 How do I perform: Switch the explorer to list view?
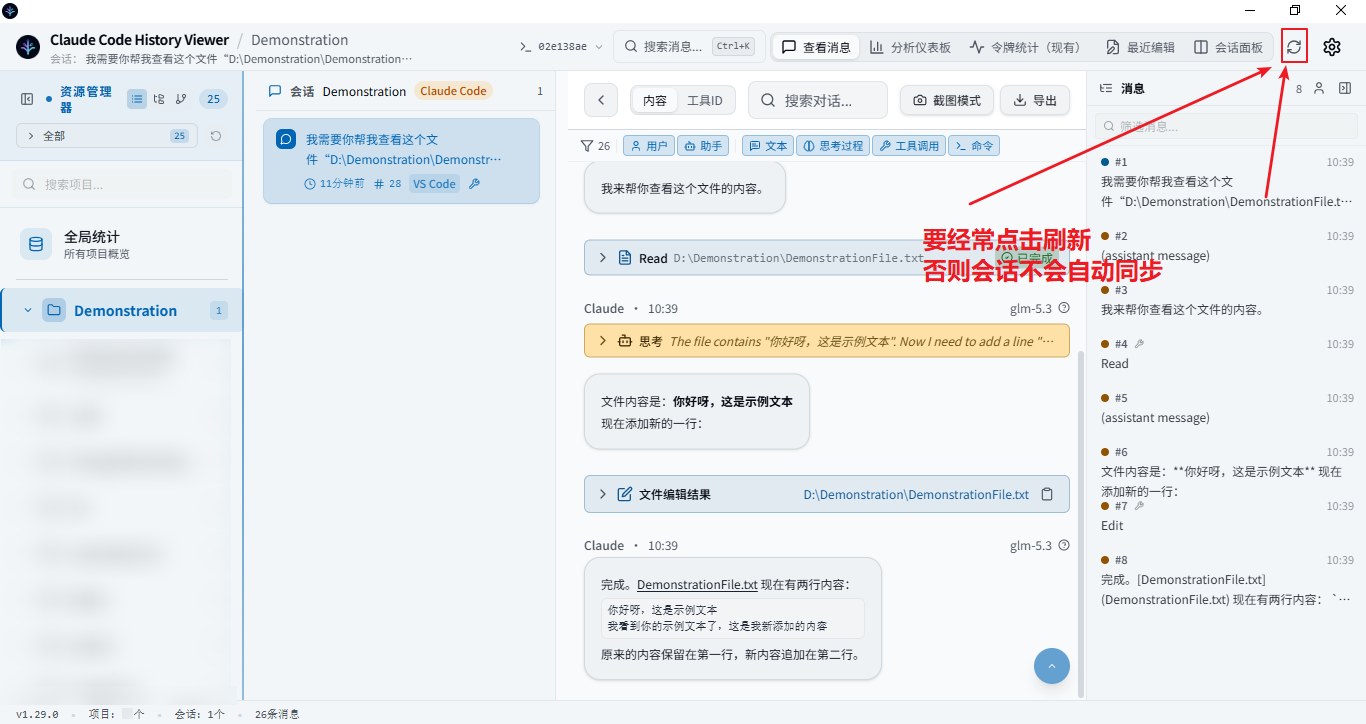(x=137, y=99)
